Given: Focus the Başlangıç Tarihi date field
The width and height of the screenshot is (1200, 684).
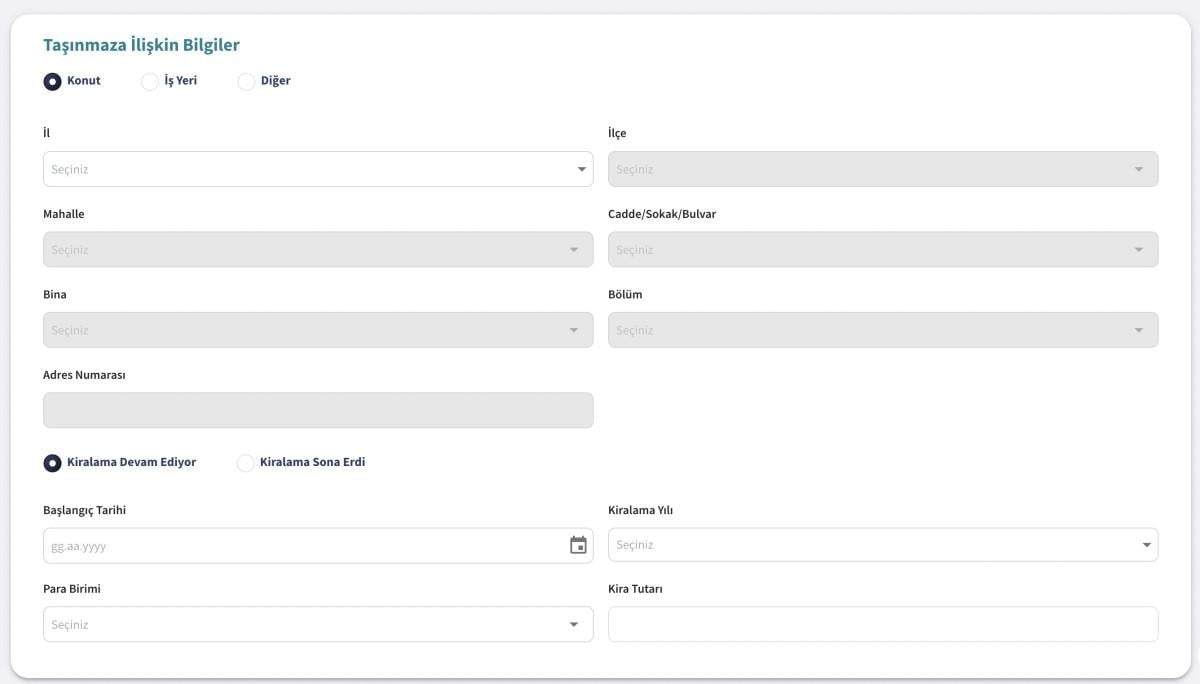Looking at the screenshot, I should [x=300, y=546].
